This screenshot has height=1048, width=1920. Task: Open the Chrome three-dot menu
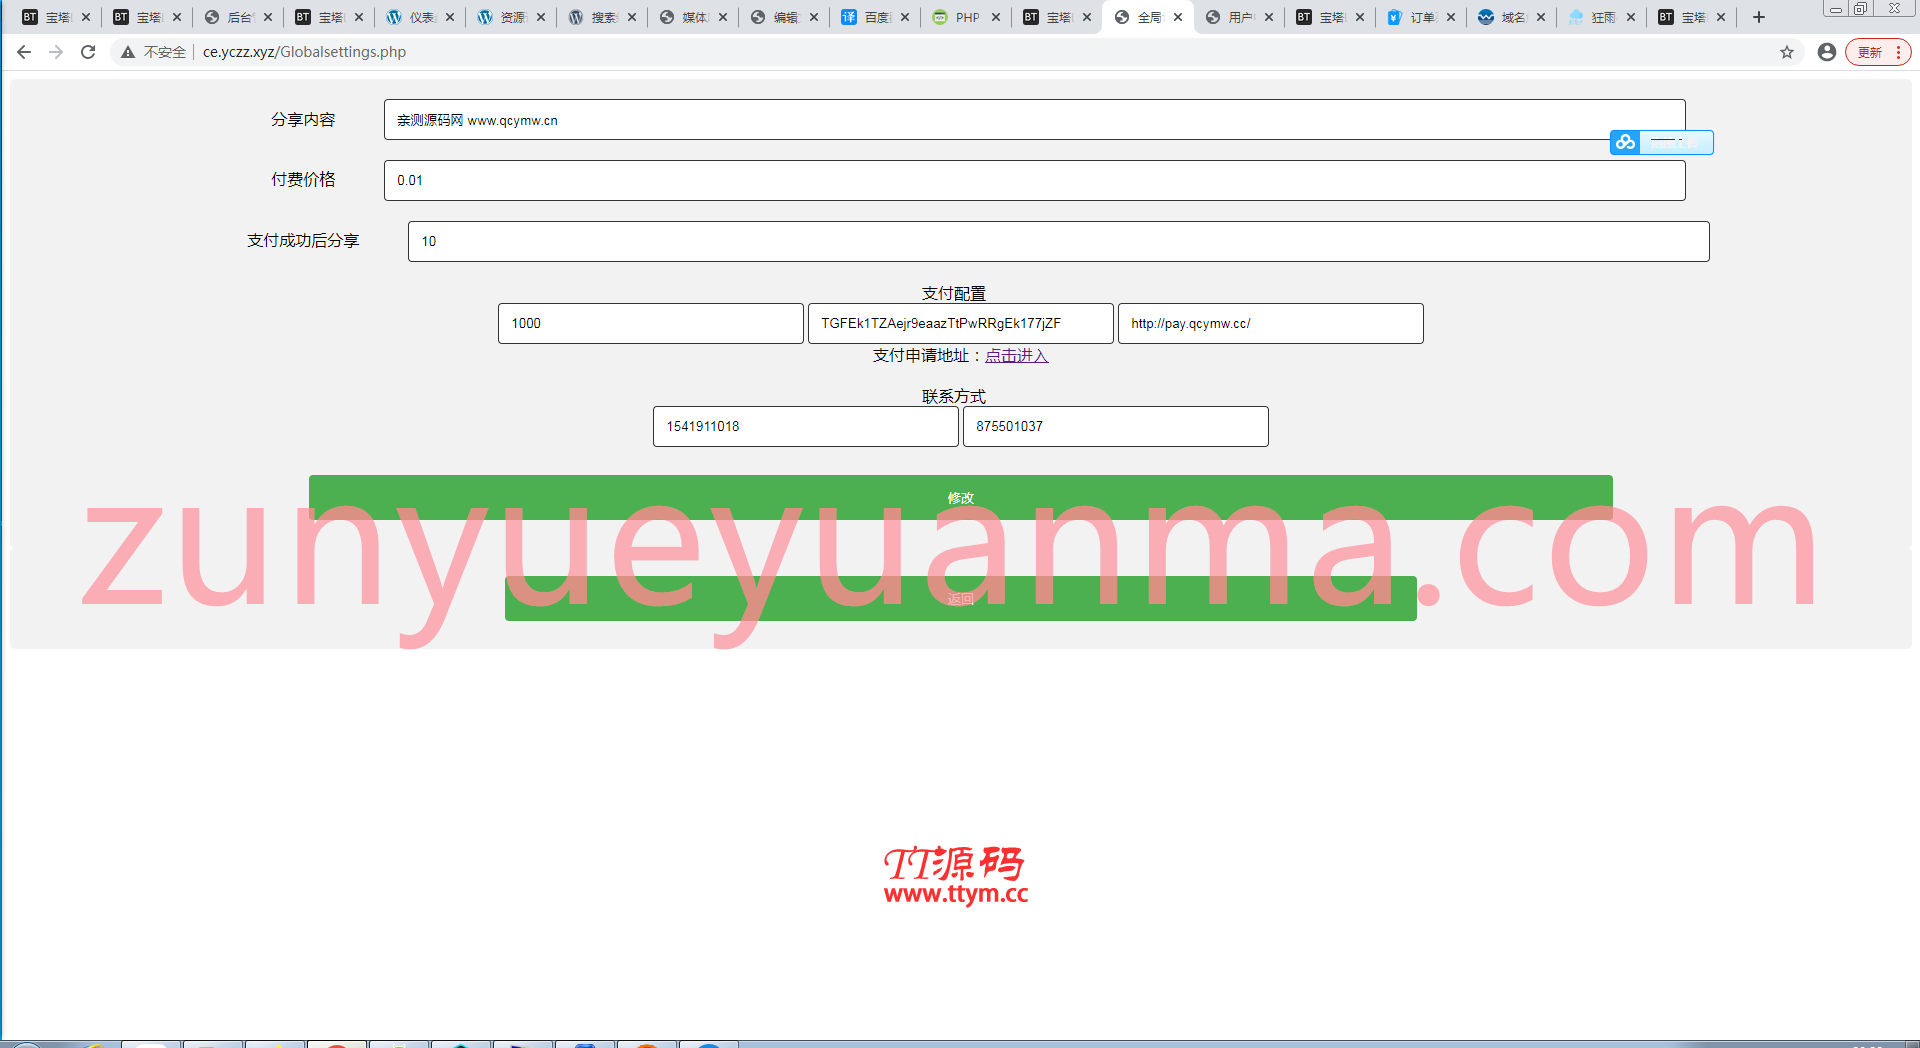click(x=1898, y=52)
